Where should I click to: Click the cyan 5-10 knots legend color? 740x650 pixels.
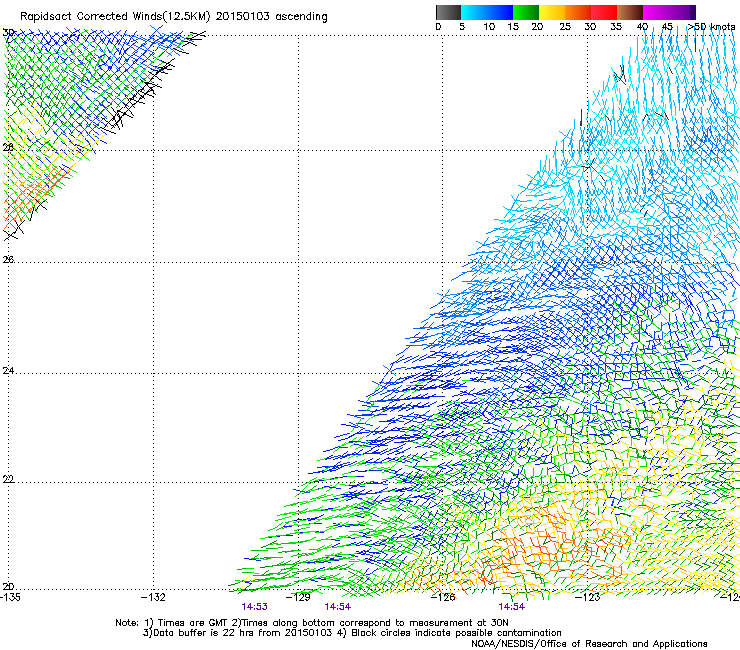[474, 12]
